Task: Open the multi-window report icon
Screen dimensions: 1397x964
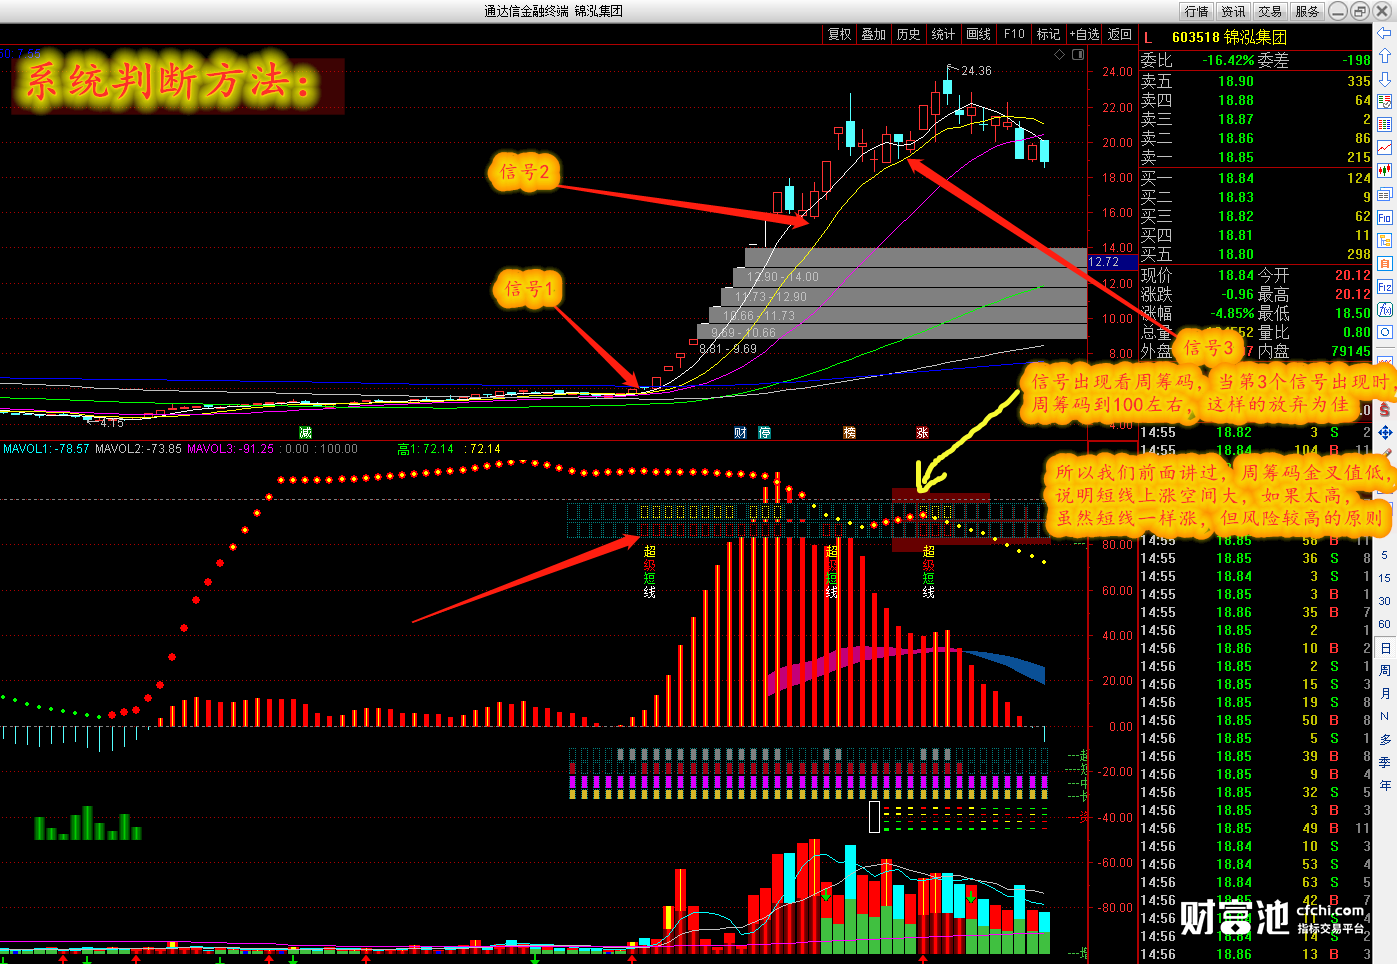Action: pos(1385,194)
